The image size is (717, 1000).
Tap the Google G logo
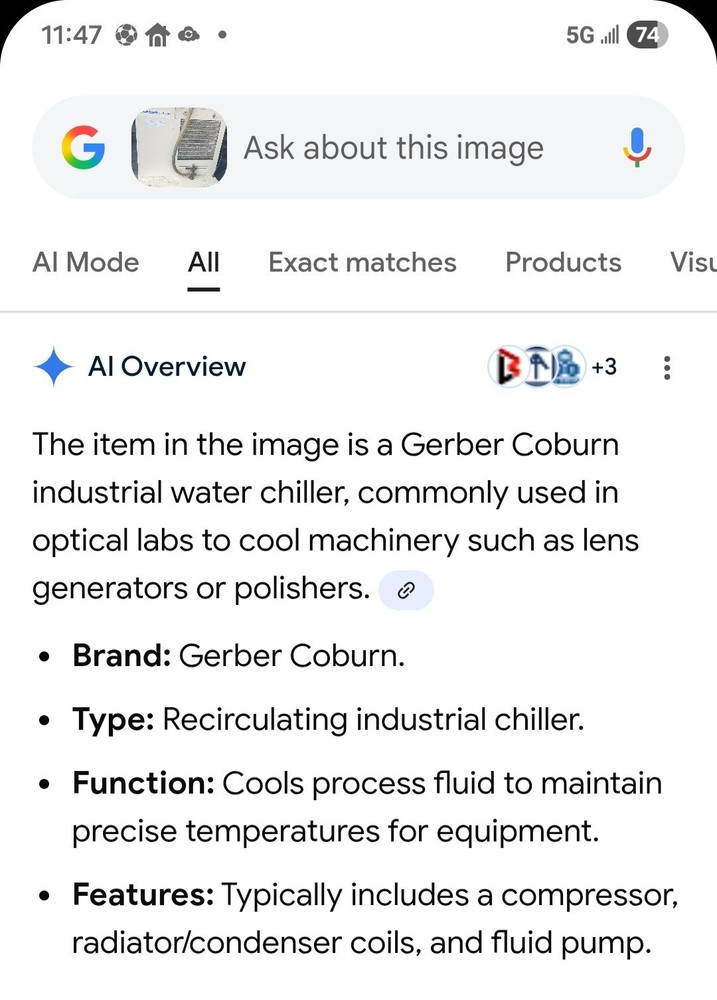pyautogui.click(x=83, y=149)
